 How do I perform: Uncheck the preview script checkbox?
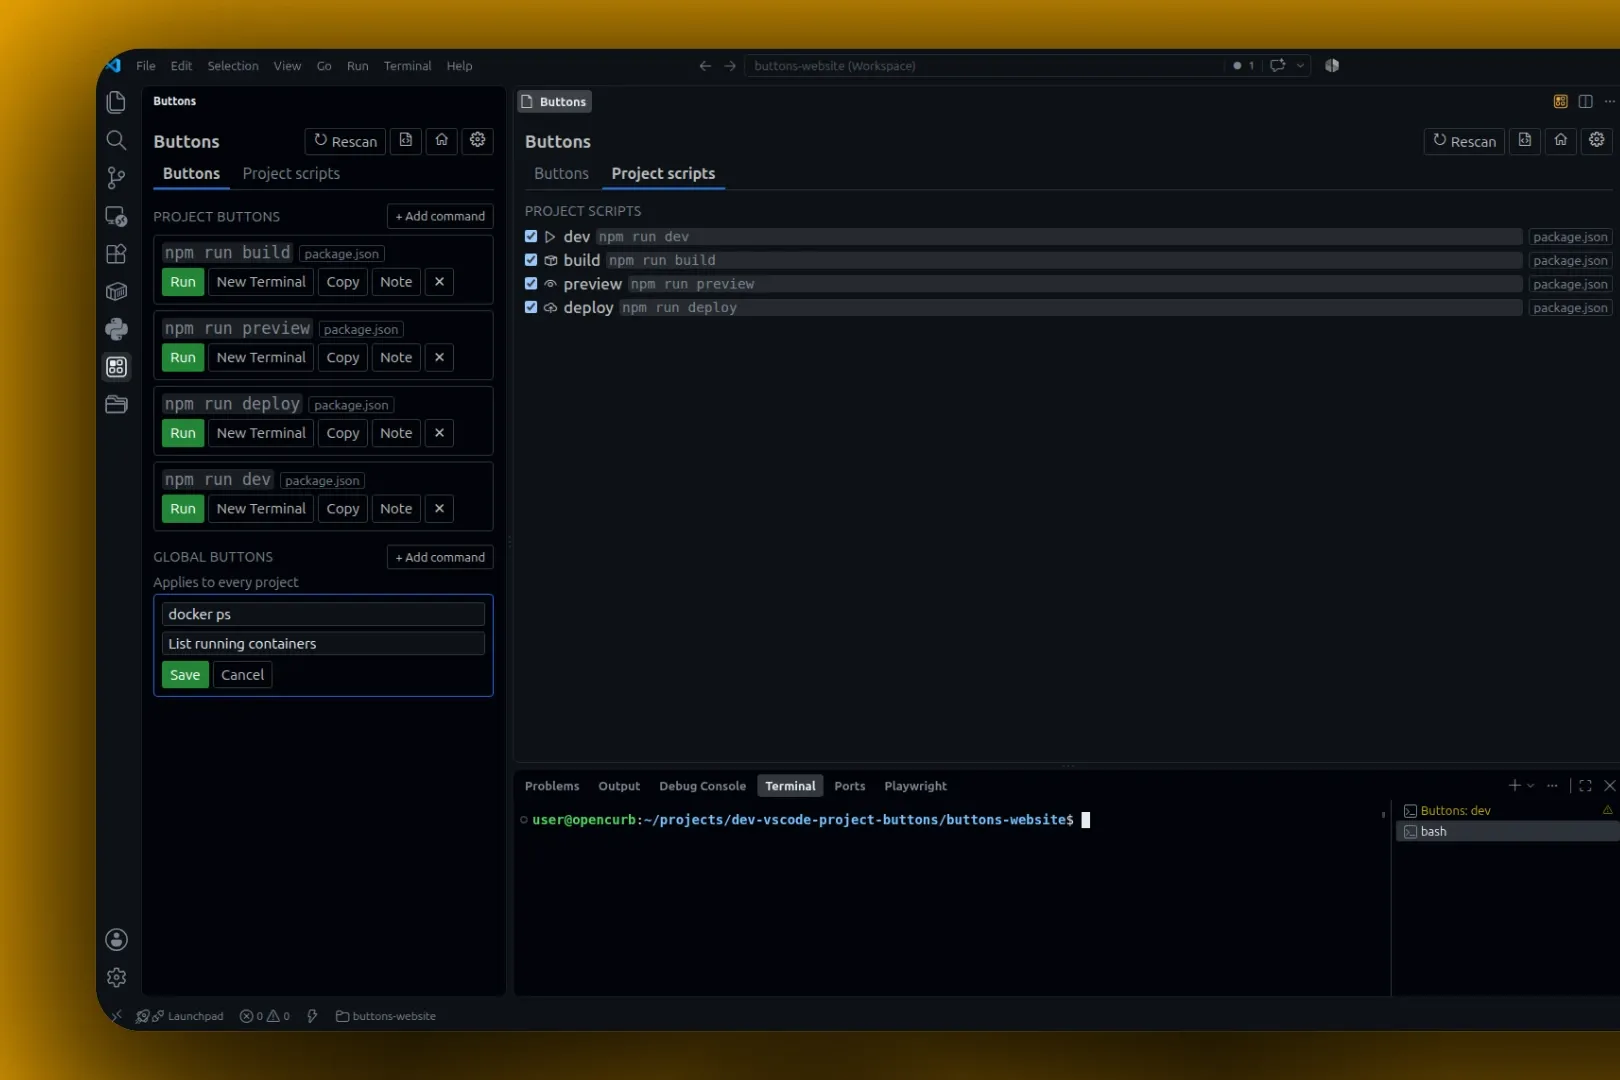point(531,284)
